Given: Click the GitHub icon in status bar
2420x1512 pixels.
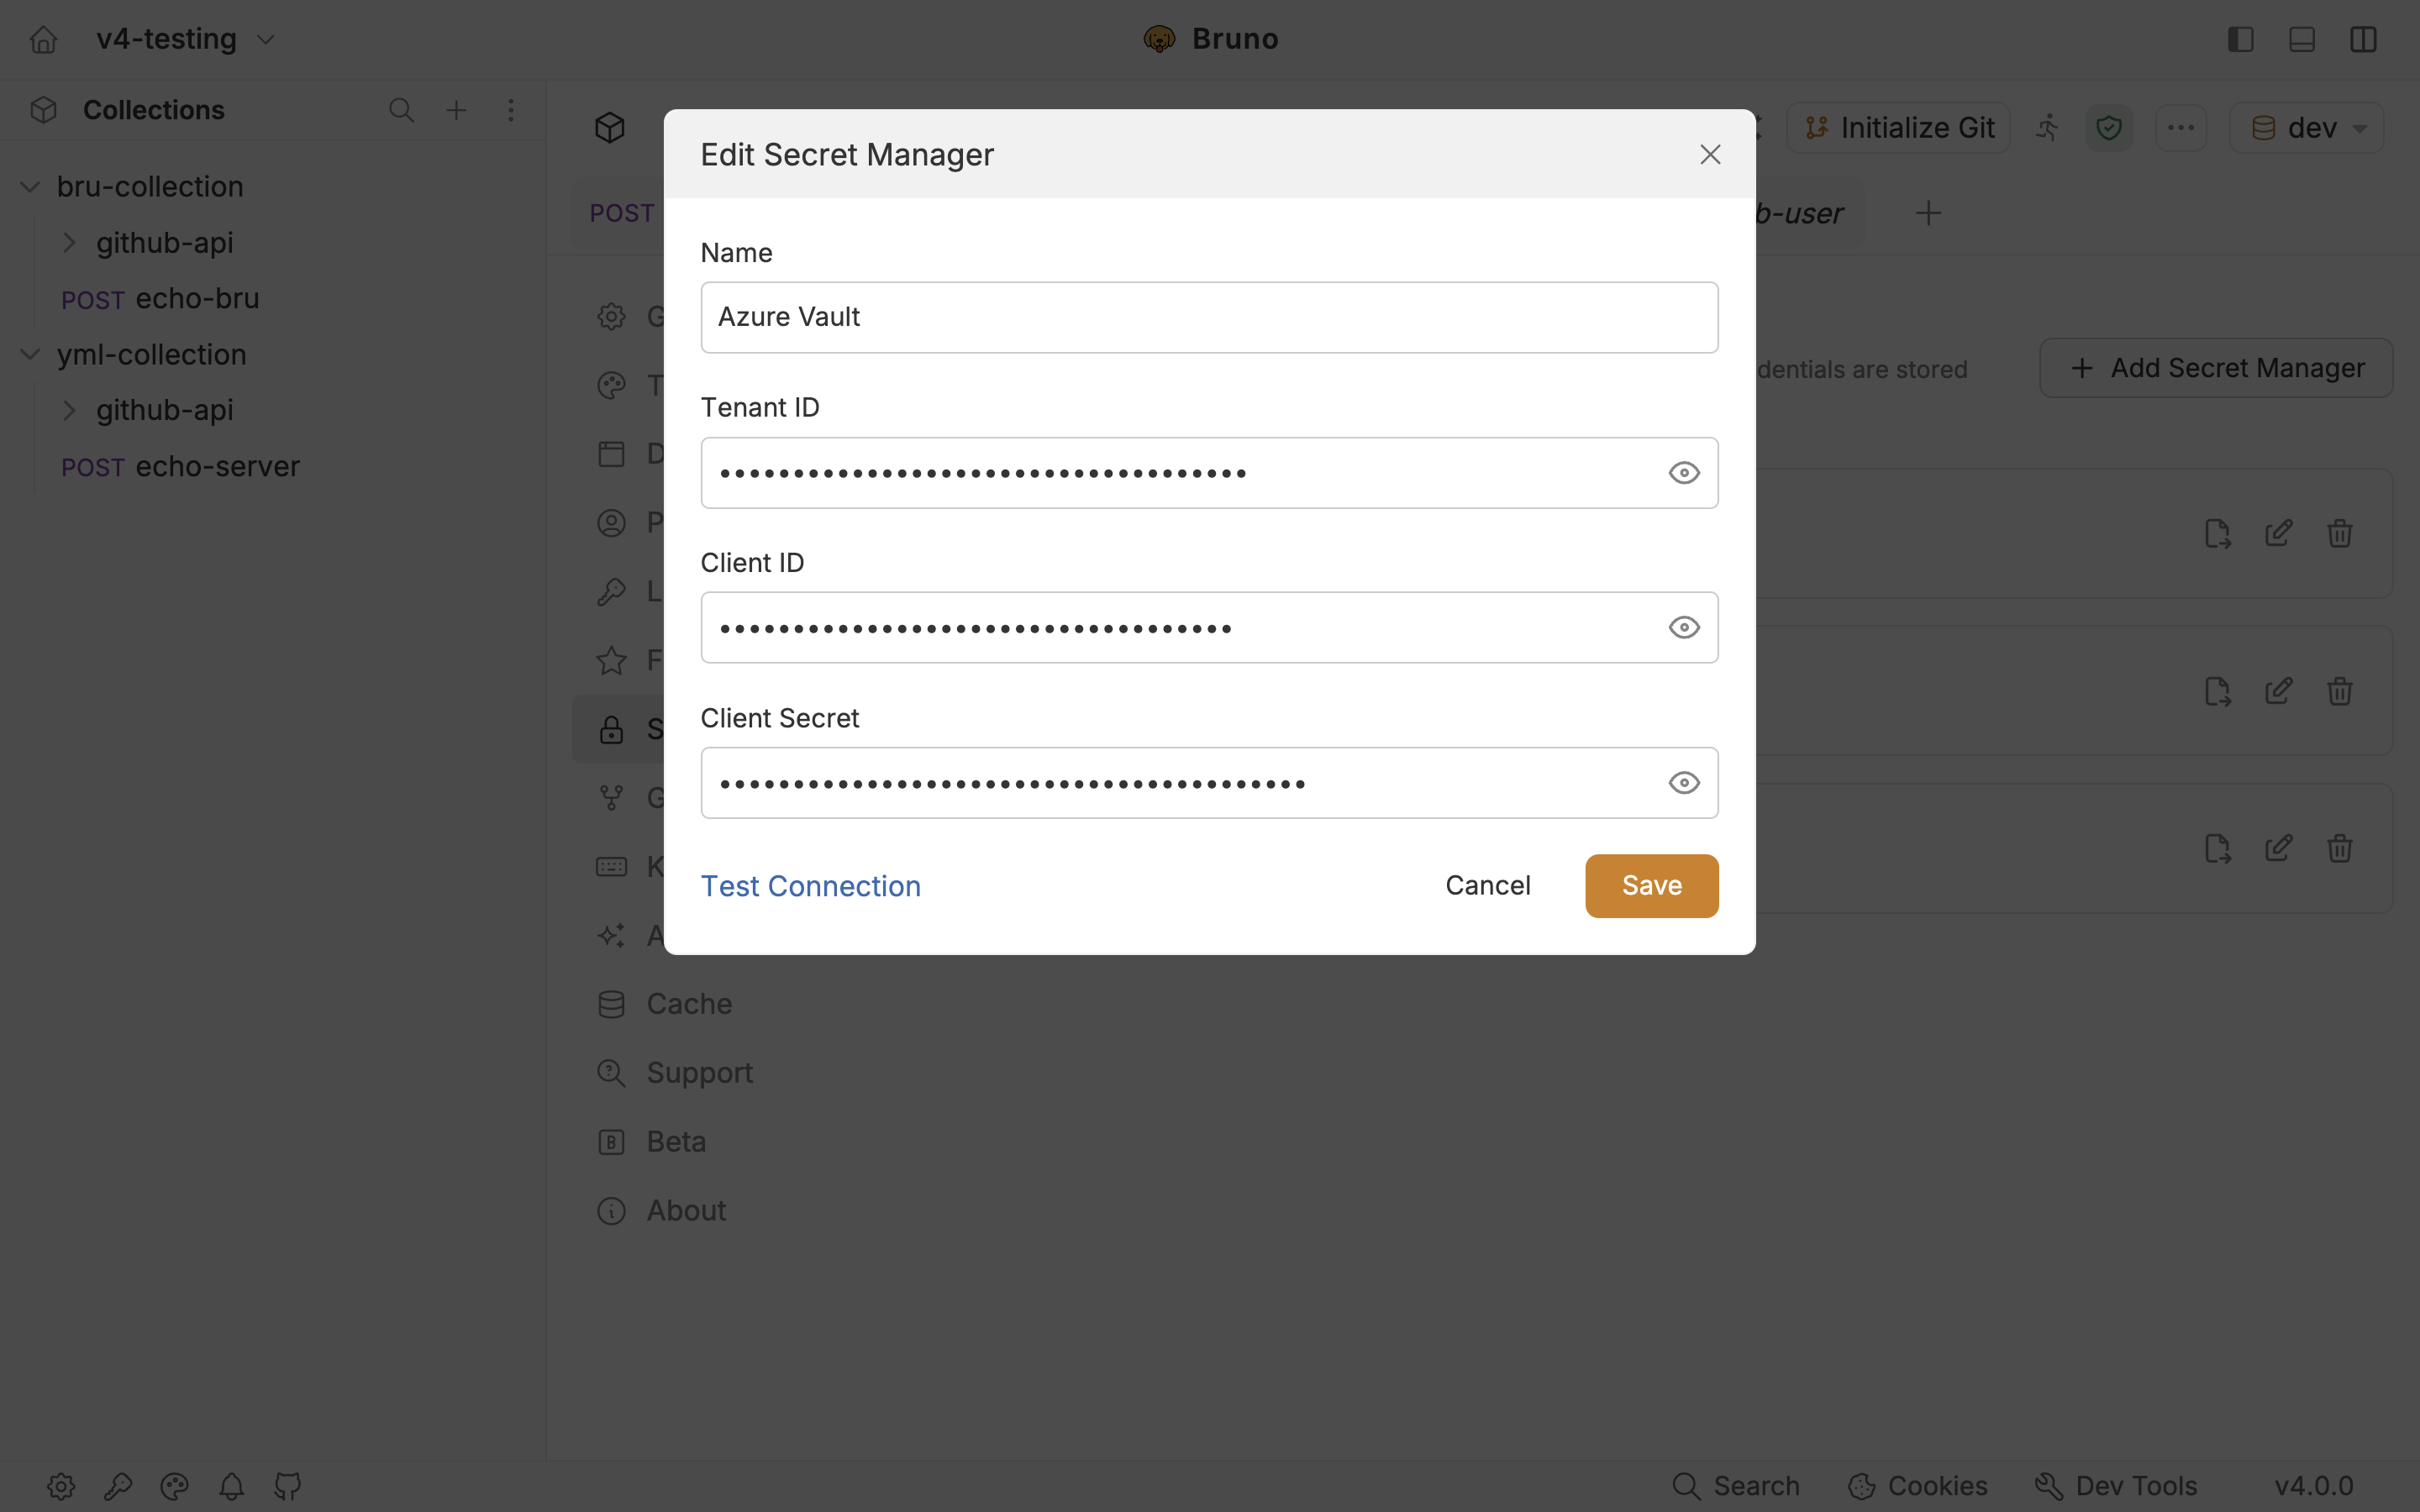Looking at the screenshot, I should (288, 1486).
